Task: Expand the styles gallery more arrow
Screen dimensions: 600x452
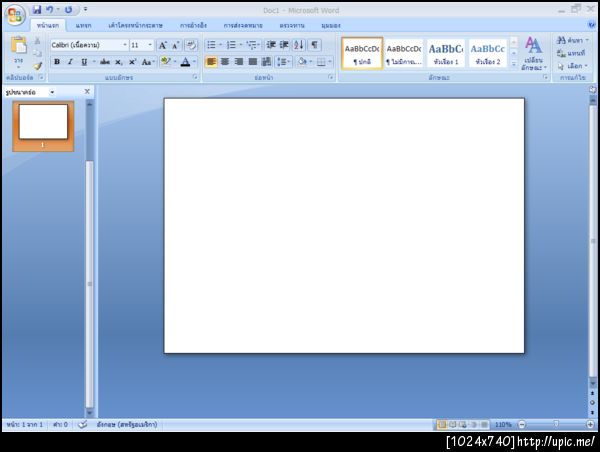Action: [514, 64]
